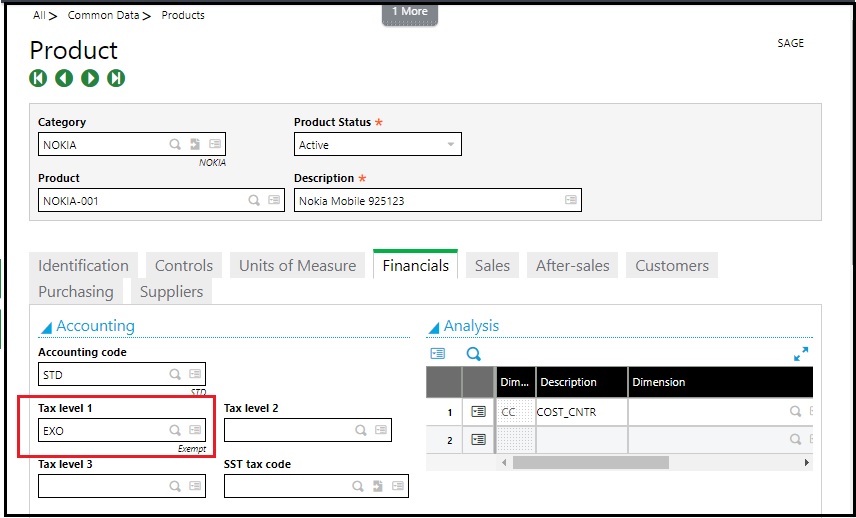Go to the next product record
This screenshot has width=856, height=518.
point(90,78)
